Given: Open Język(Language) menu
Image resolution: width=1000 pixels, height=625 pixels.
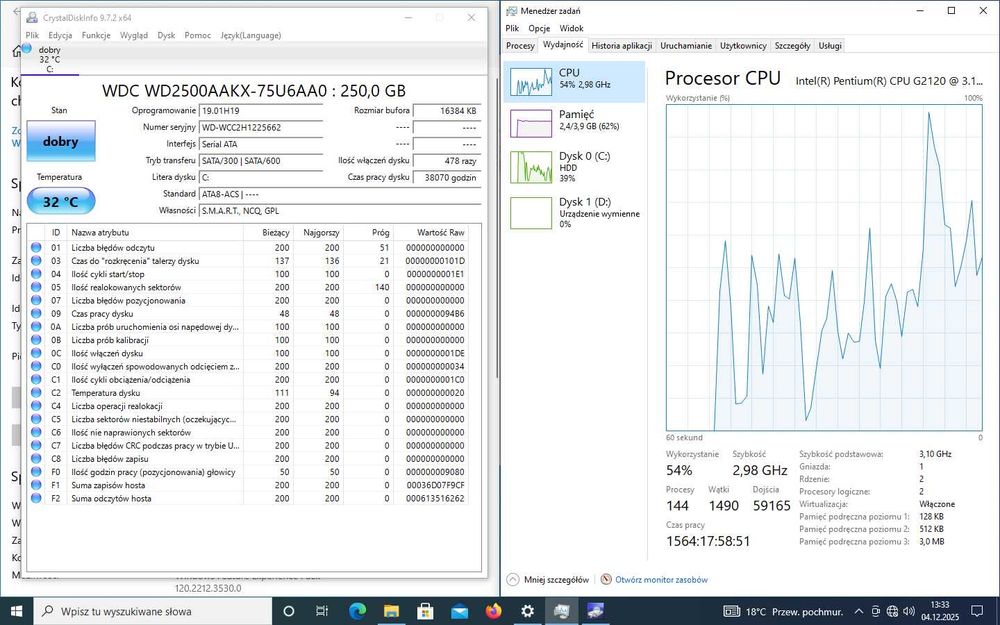Looking at the screenshot, I should click(x=251, y=35).
